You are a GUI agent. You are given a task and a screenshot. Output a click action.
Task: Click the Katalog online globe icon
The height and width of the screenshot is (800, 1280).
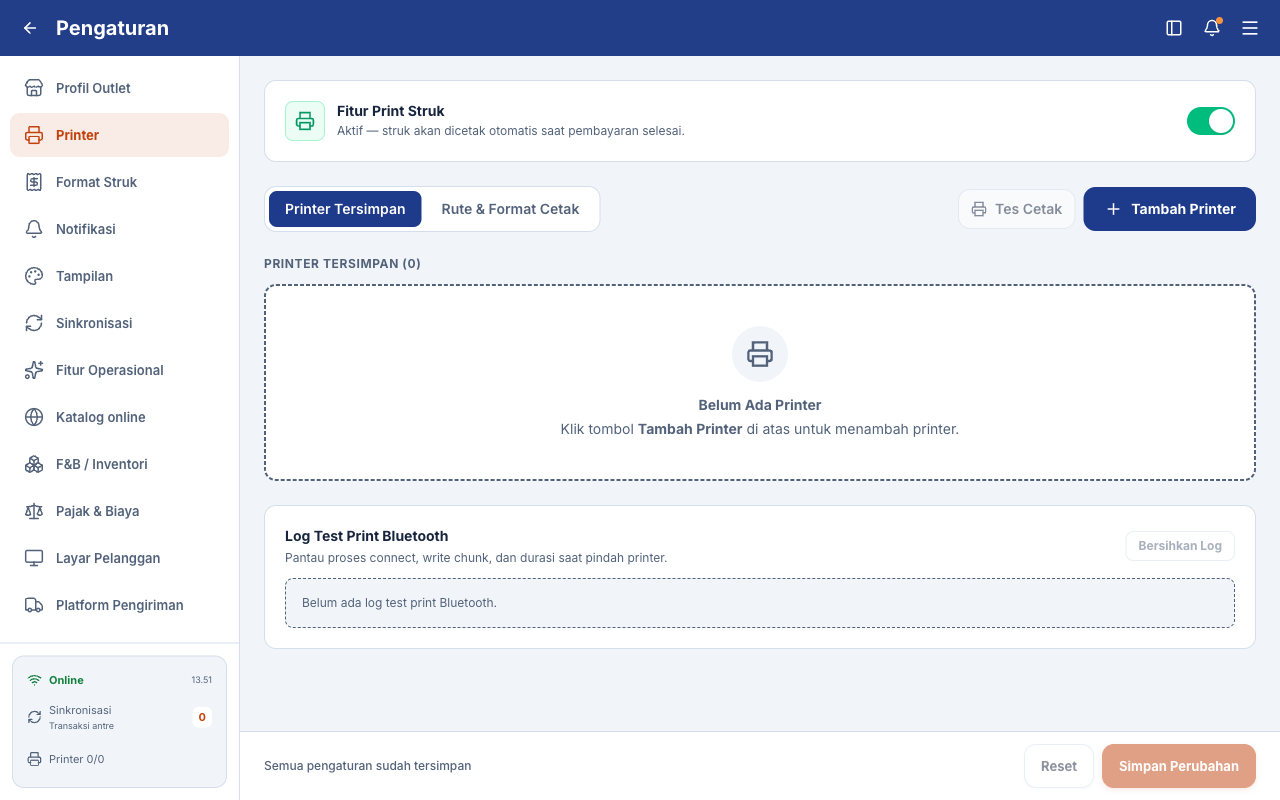[x=34, y=417]
